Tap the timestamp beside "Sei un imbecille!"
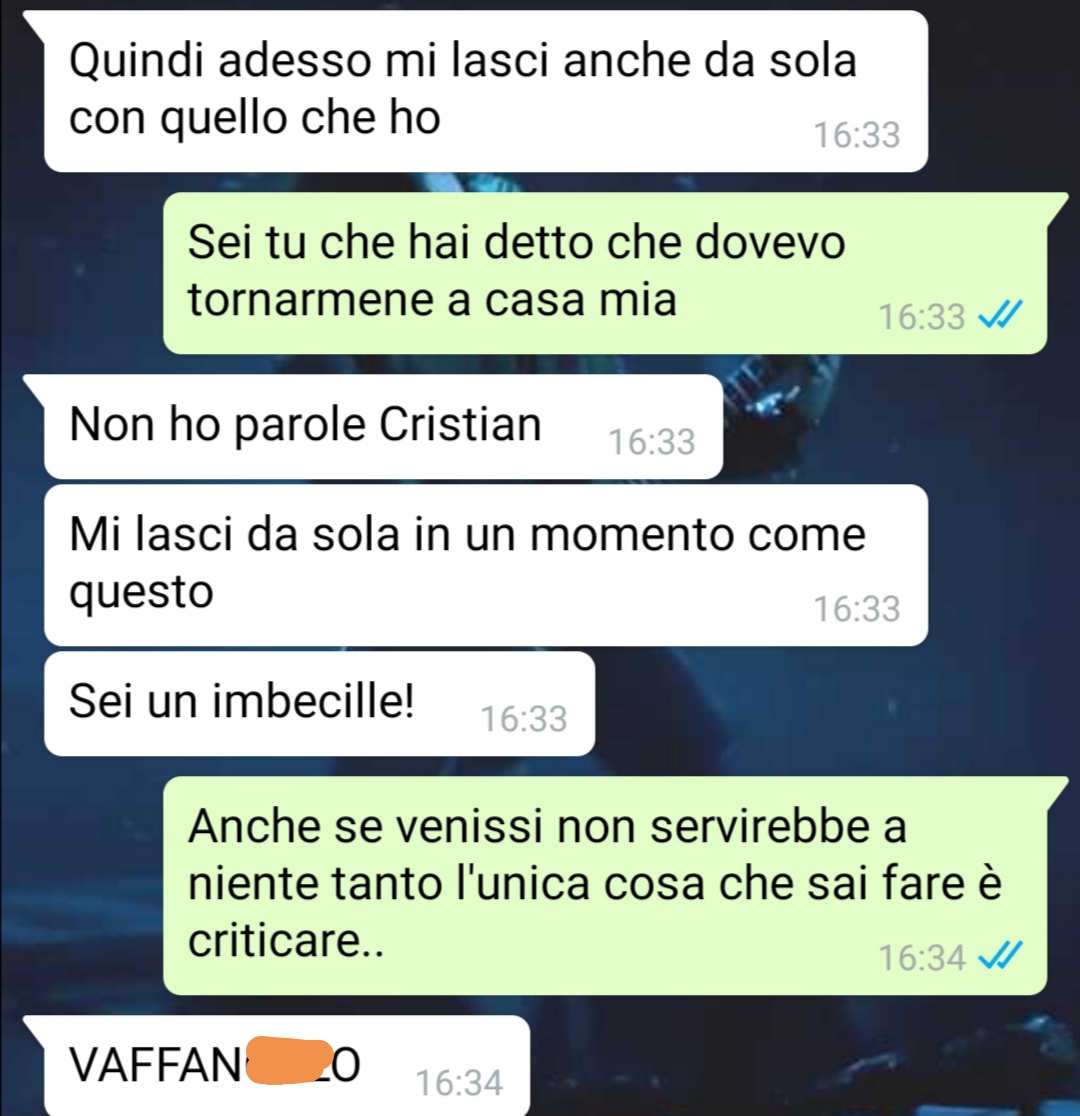1080x1116 pixels. click(x=524, y=718)
